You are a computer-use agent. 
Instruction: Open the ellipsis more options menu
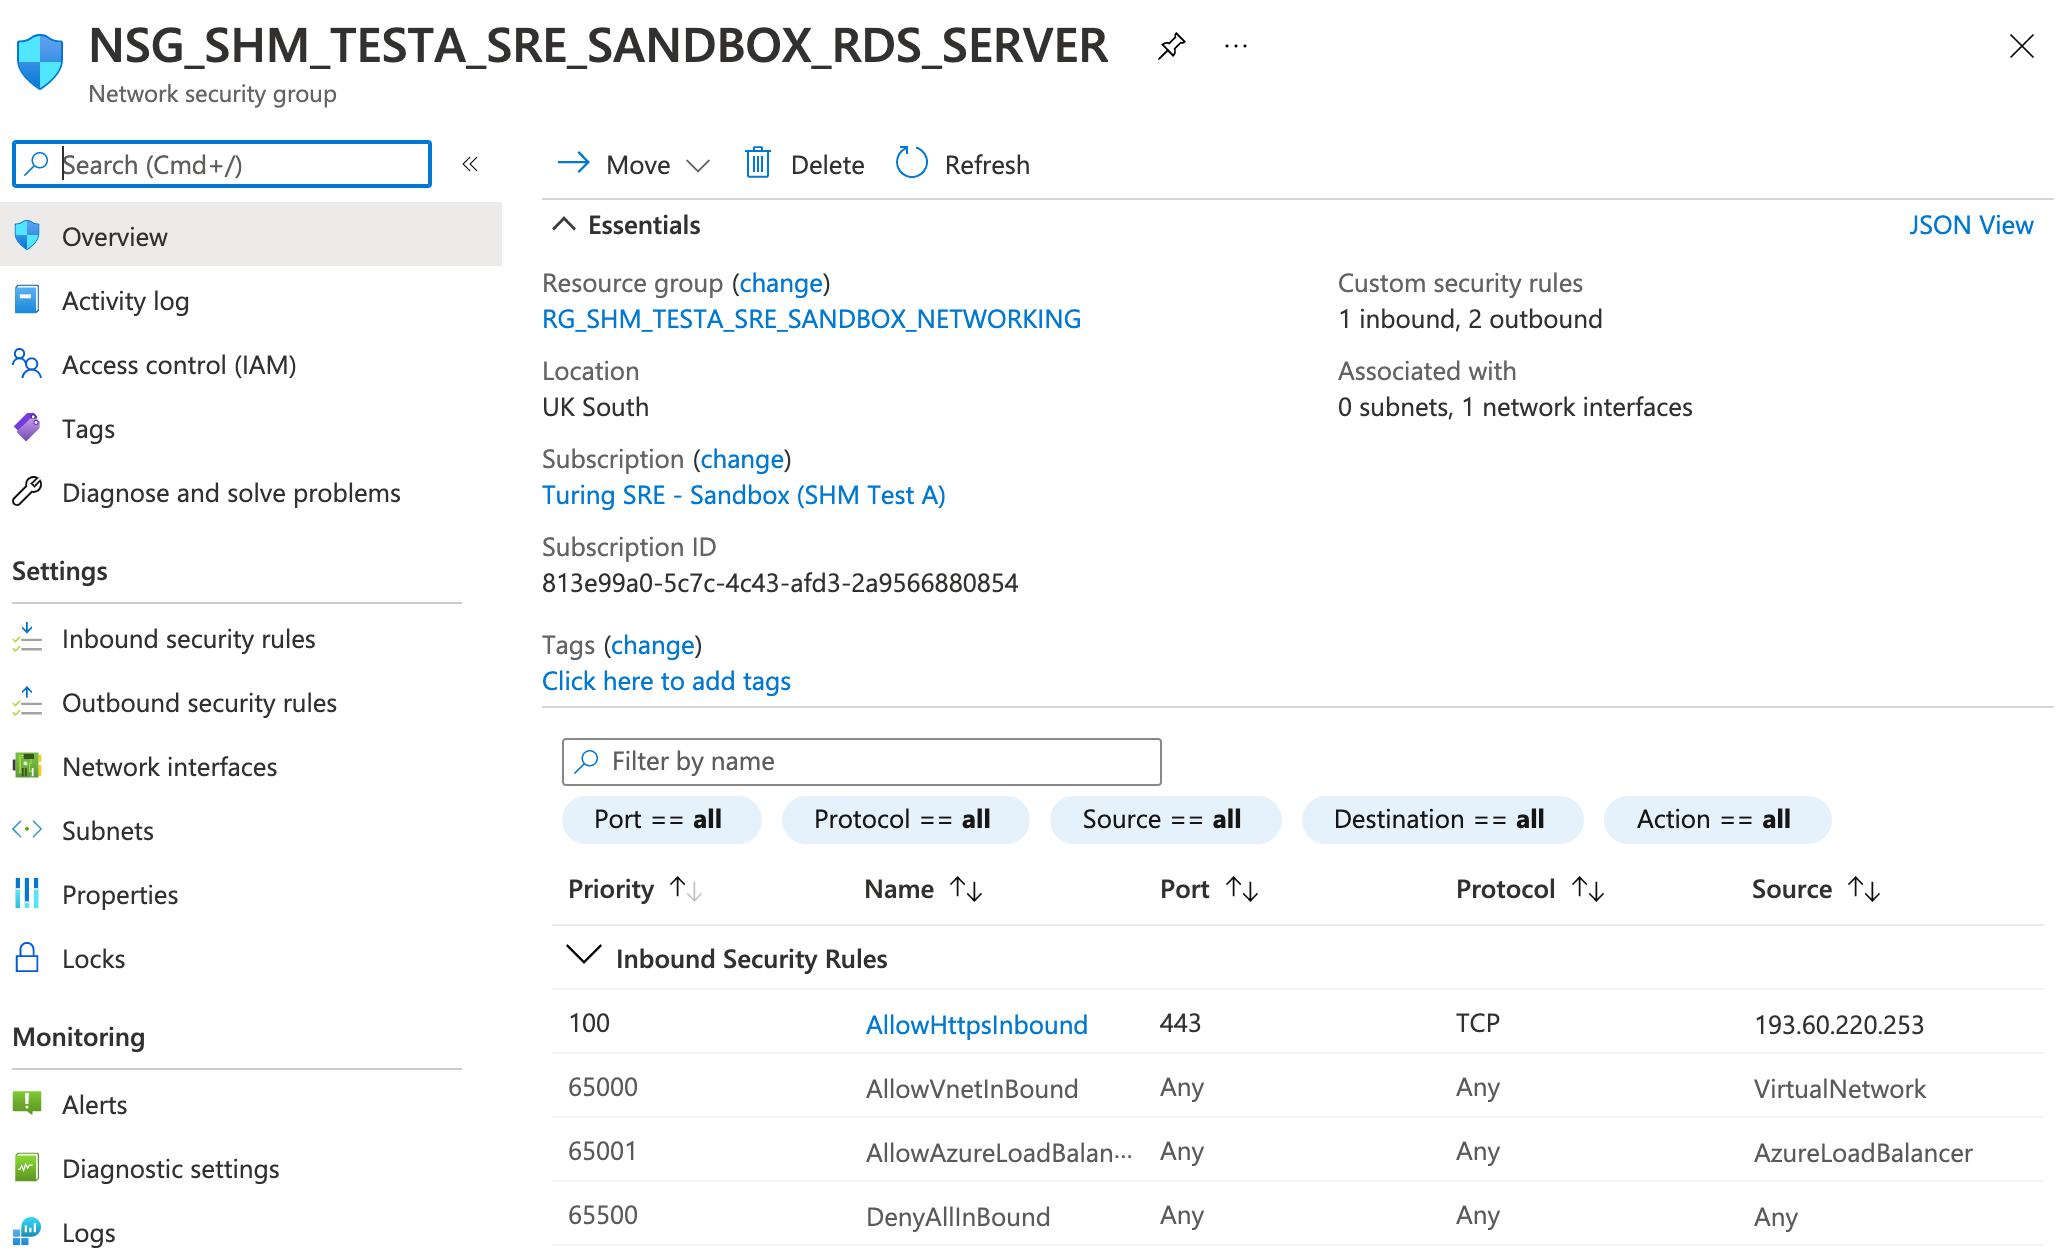[x=1236, y=46]
